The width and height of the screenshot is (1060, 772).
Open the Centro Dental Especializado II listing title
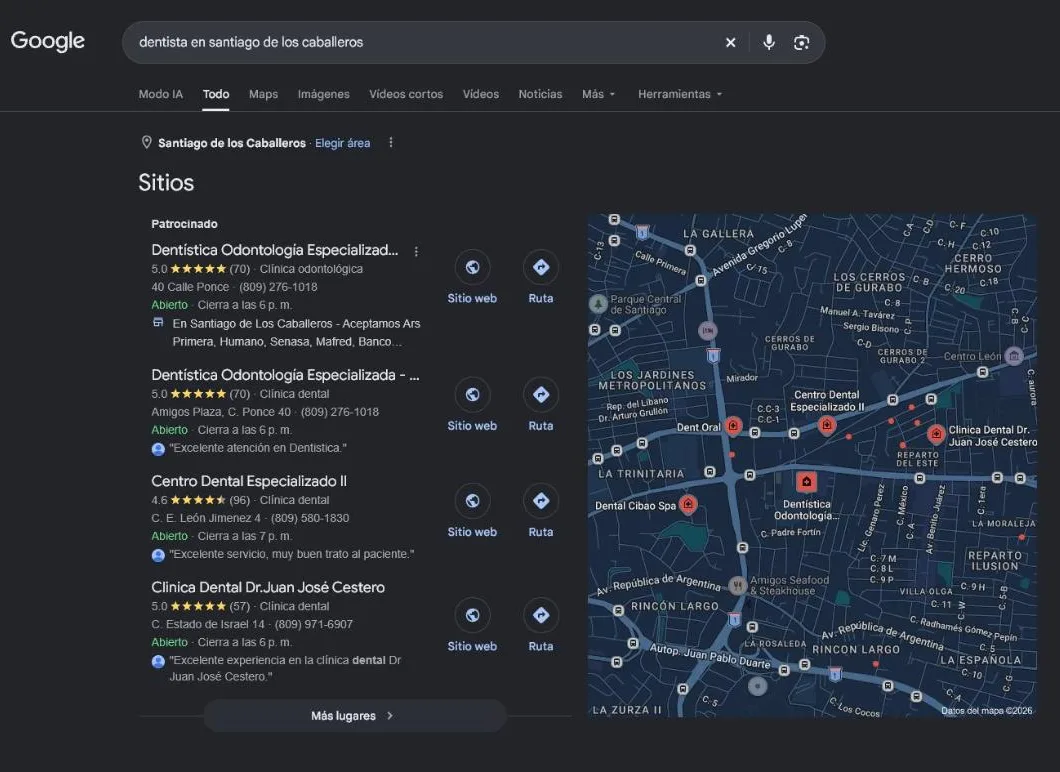tap(249, 481)
